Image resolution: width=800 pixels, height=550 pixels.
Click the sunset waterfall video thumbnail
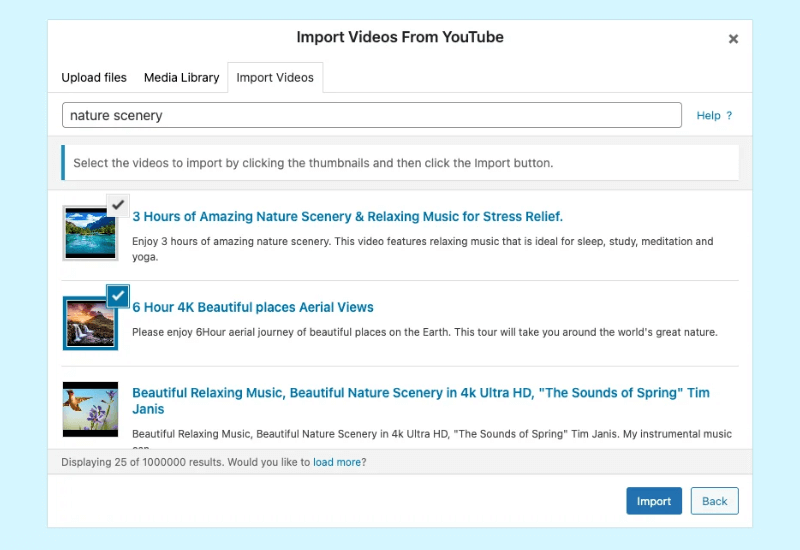pyautogui.click(x=90, y=323)
